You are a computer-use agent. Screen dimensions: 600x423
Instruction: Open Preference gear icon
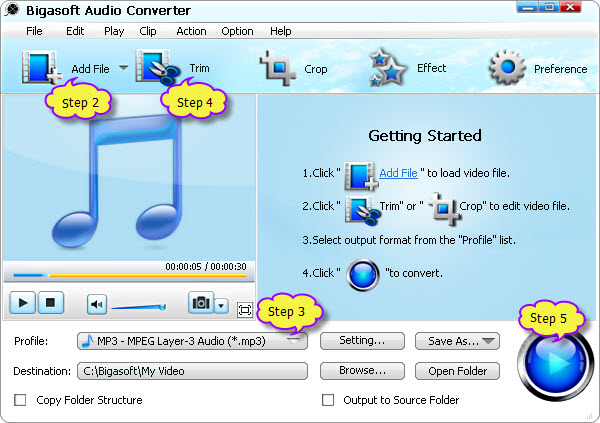(x=507, y=67)
